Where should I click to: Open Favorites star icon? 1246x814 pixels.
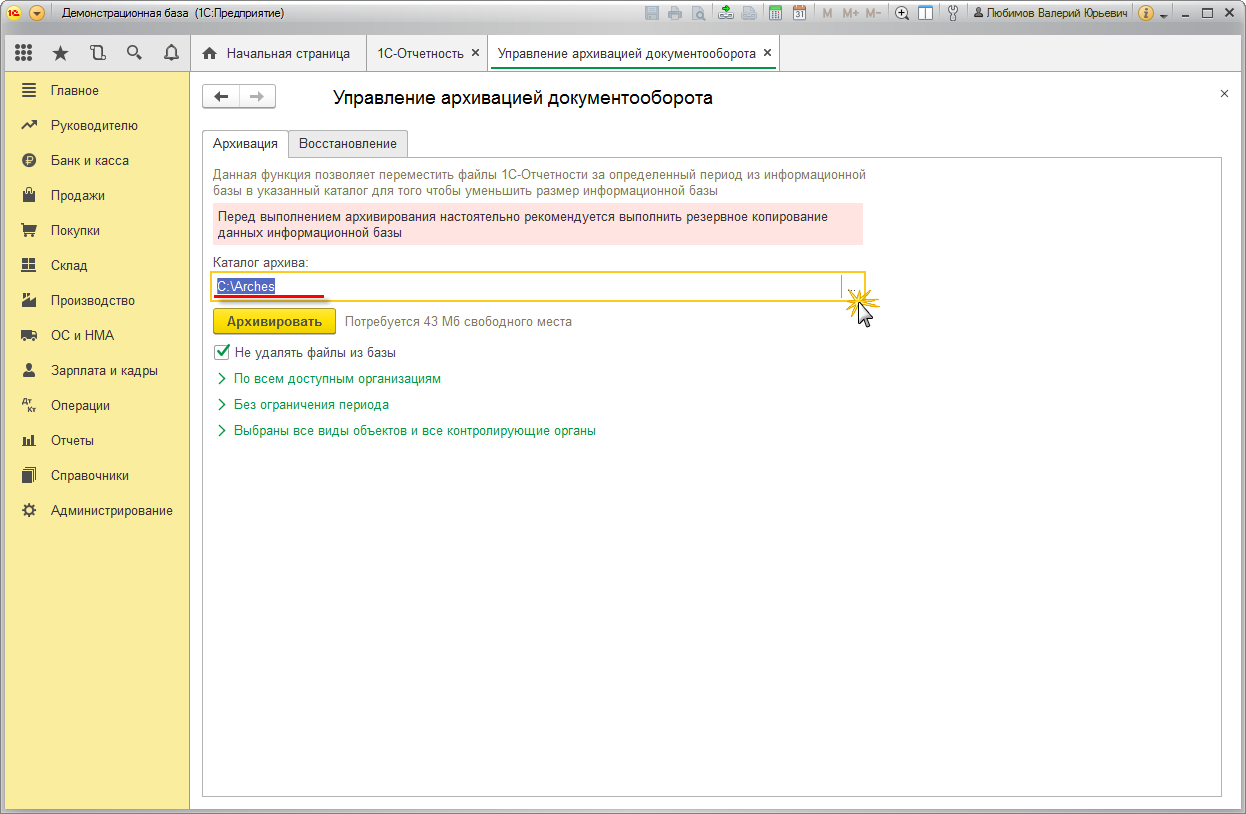point(60,53)
